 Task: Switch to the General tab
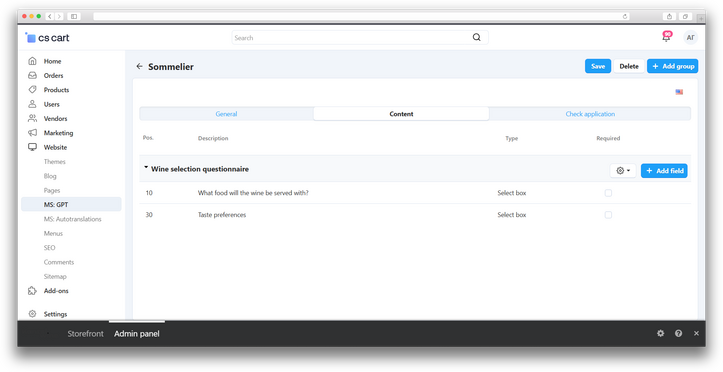(226, 114)
